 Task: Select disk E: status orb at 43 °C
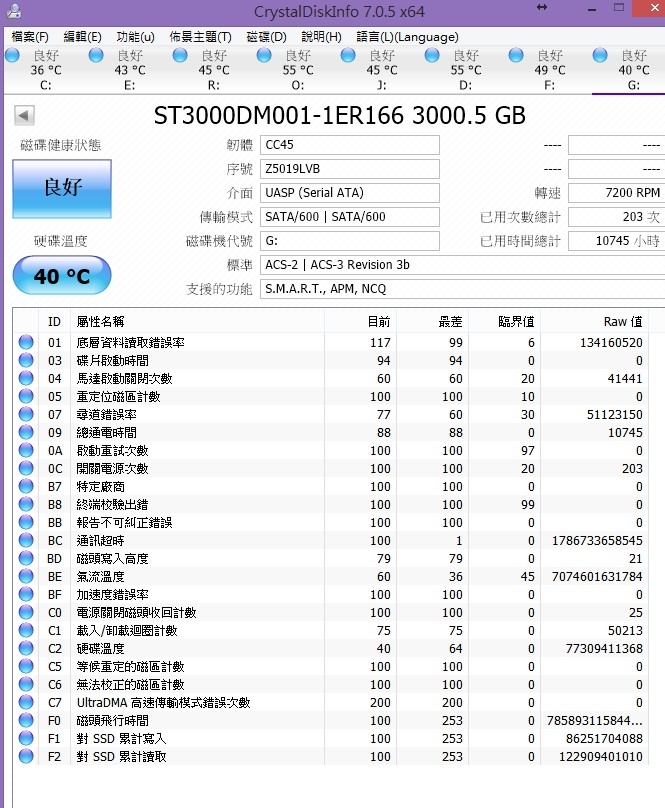[96, 55]
